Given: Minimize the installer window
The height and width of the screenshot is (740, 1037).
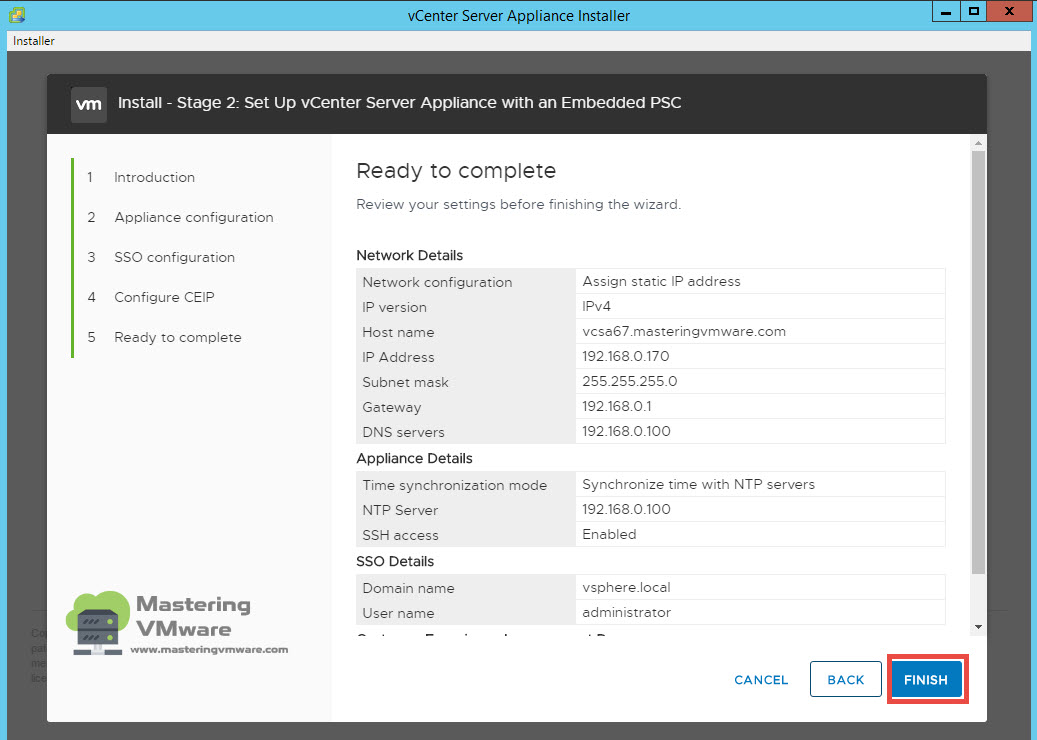Looking at the screenshot, I should coord(946,12).
